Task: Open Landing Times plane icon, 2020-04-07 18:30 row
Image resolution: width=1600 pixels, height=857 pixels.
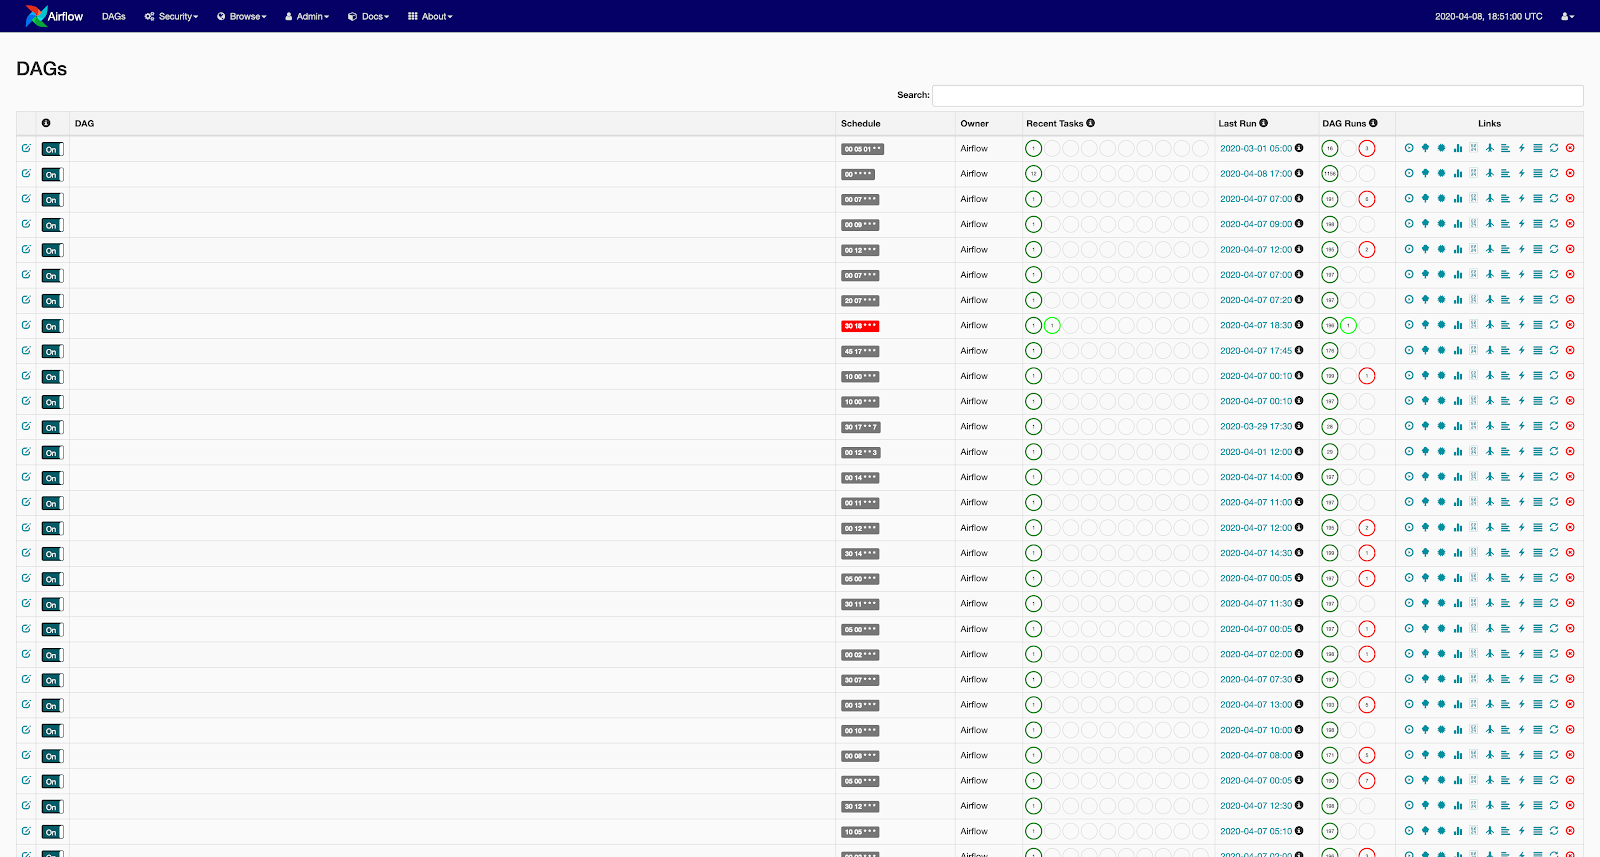Action: 1489,325
